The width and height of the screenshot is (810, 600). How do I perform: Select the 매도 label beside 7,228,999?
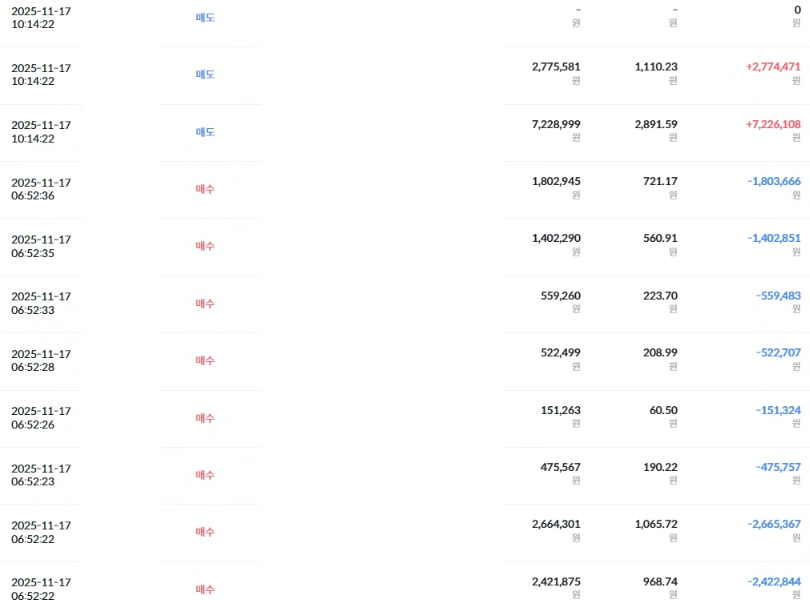(x=205, y=132)
